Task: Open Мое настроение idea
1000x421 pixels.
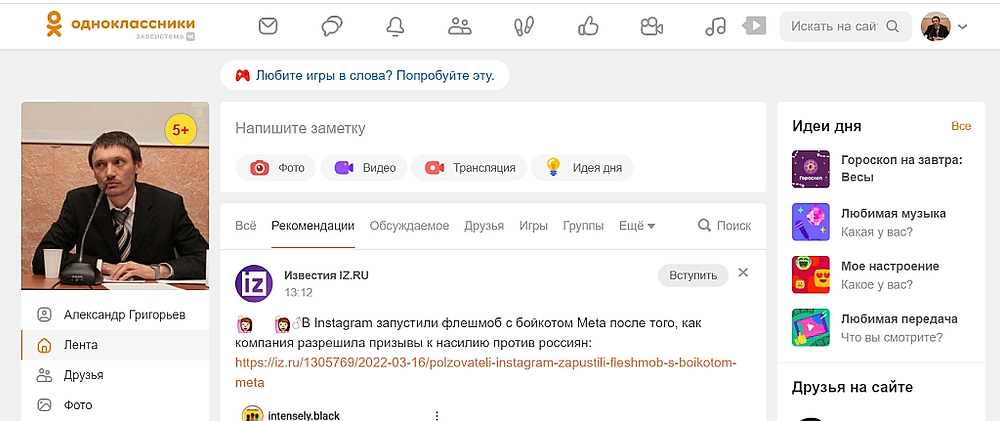Action: (890, 267)
